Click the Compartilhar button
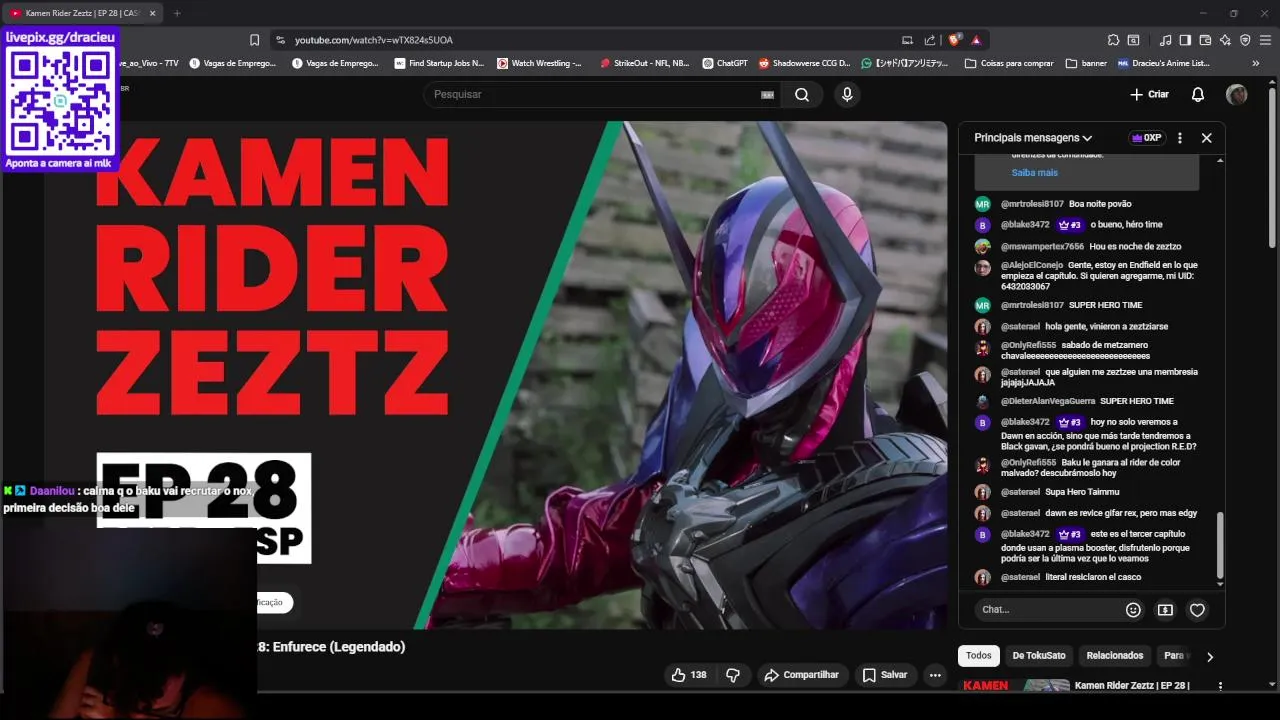The height and width of the screenshot is (720, 1280). point(802,675)
